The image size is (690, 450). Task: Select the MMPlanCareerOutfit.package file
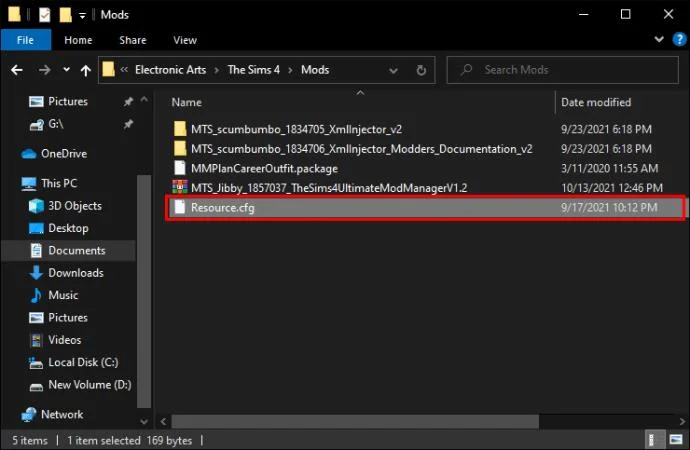264,168
